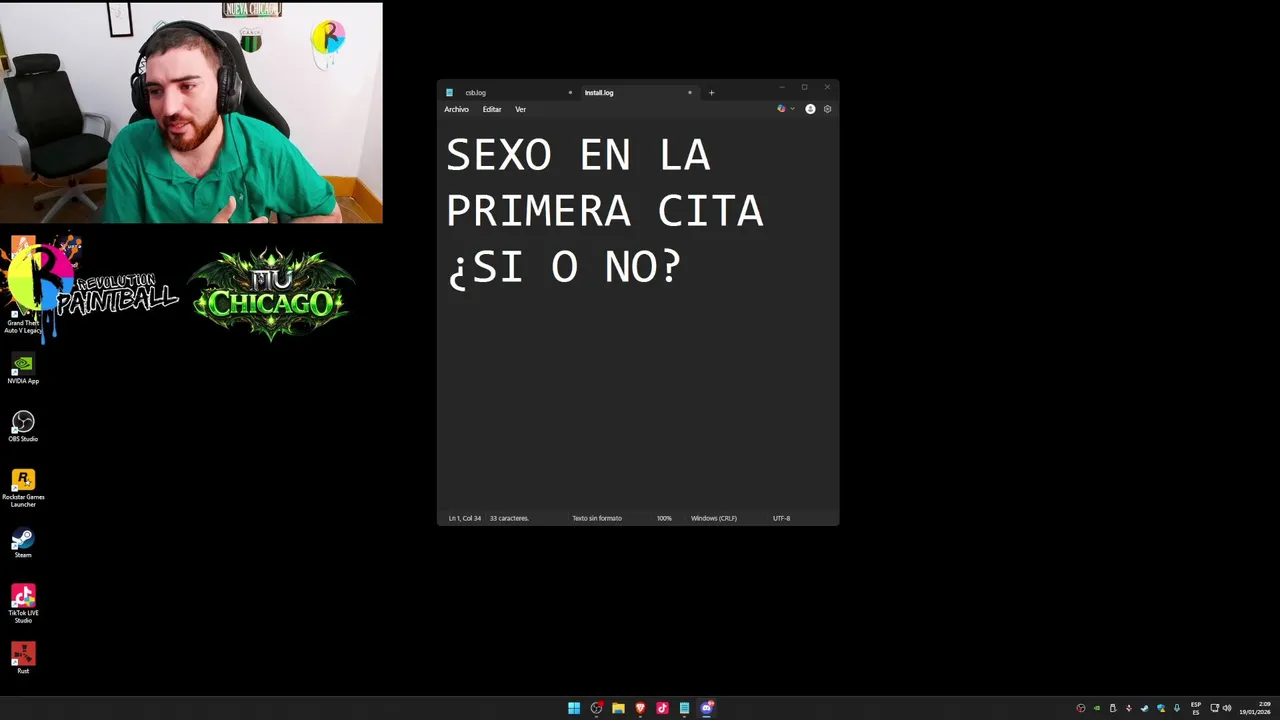1280x720 pixels.
Task: Expand the Copilot dropdown arrow in Notepad
Action: [793, 109]
